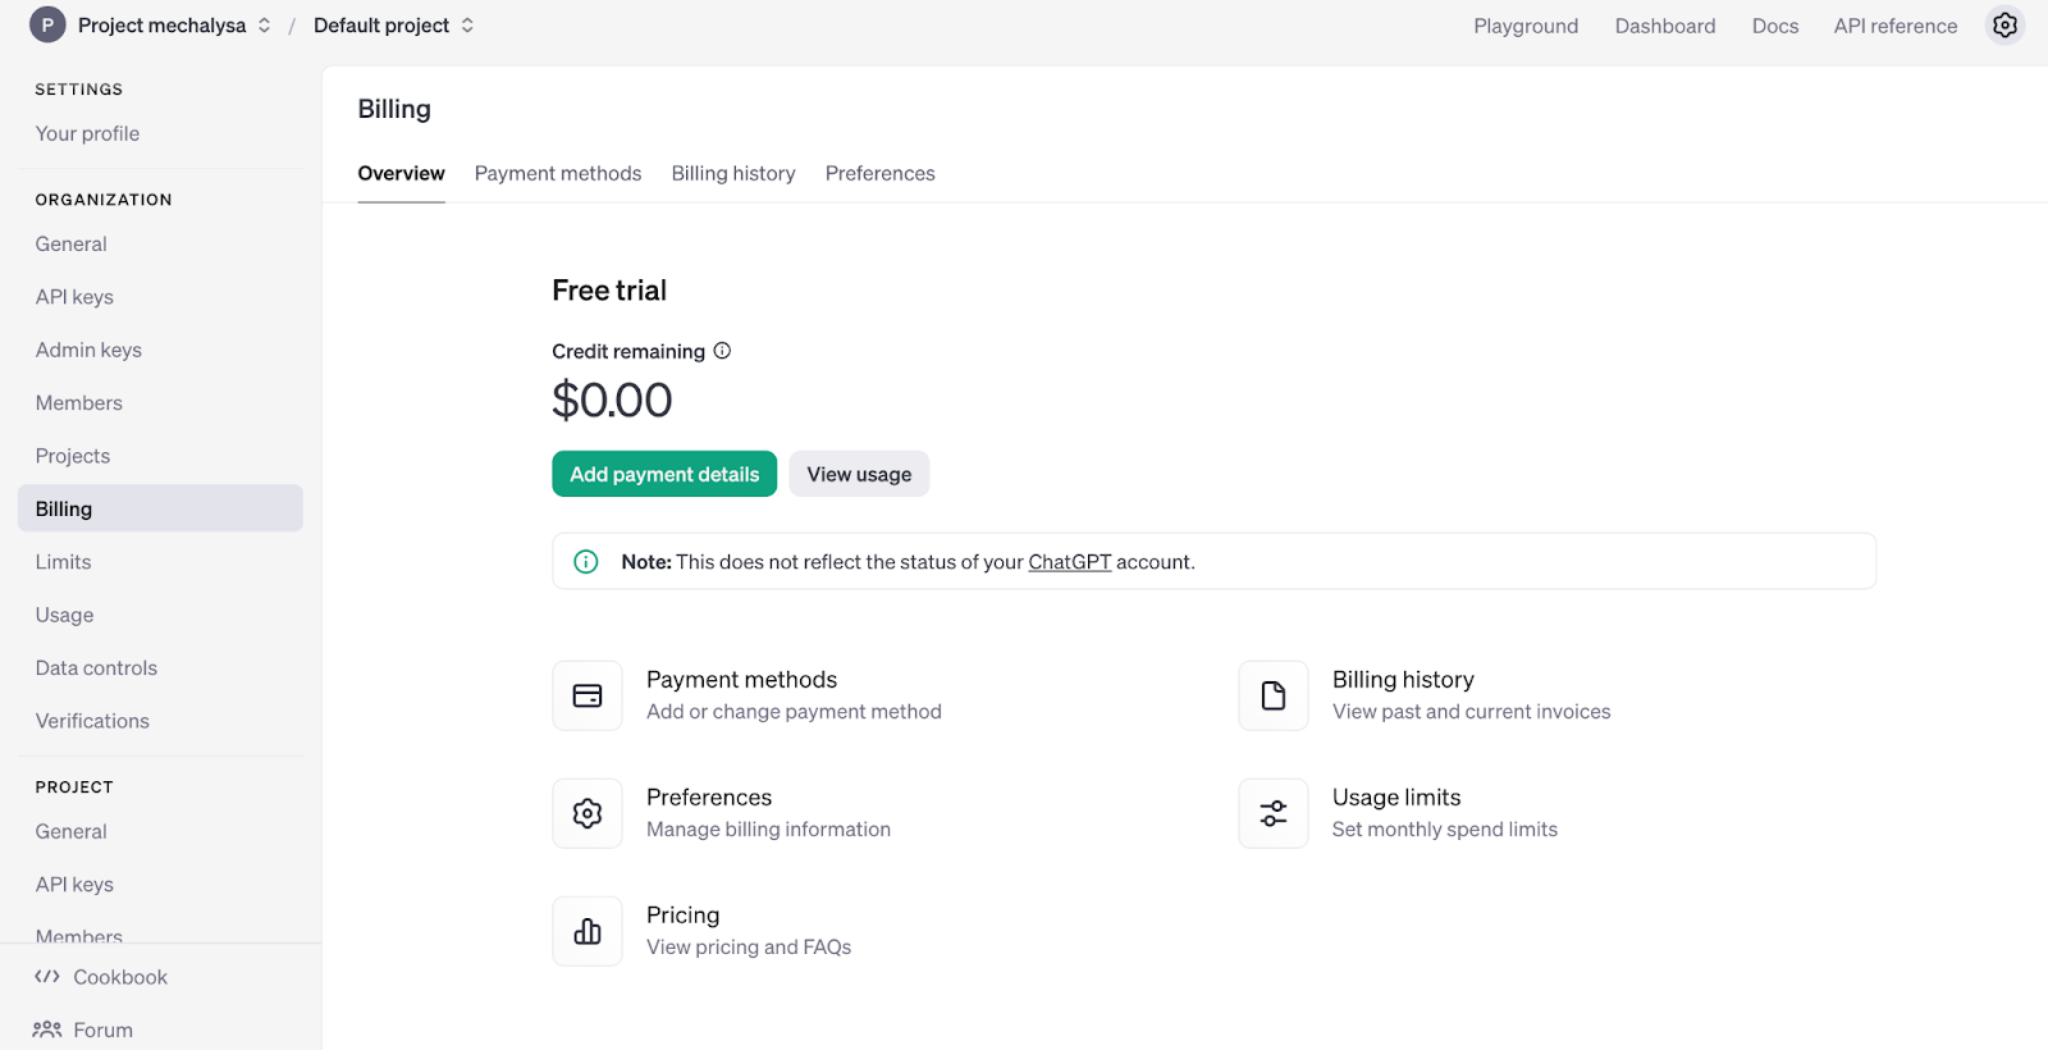Click the sliders Usage limits icon
2048x1050 pixels.
click(1273, 813)
